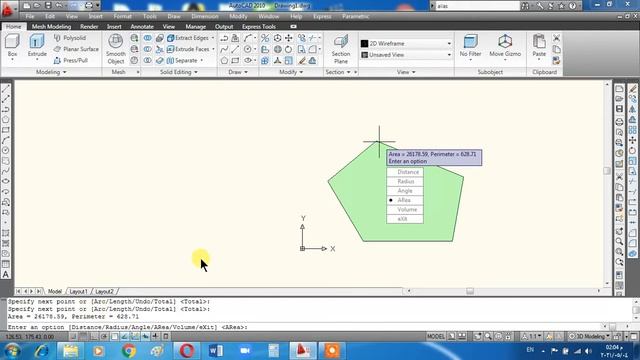Click the Opera browser taskbar icon
The width and height of the screenshot is (640, 360).
click(x=187, y=351)
